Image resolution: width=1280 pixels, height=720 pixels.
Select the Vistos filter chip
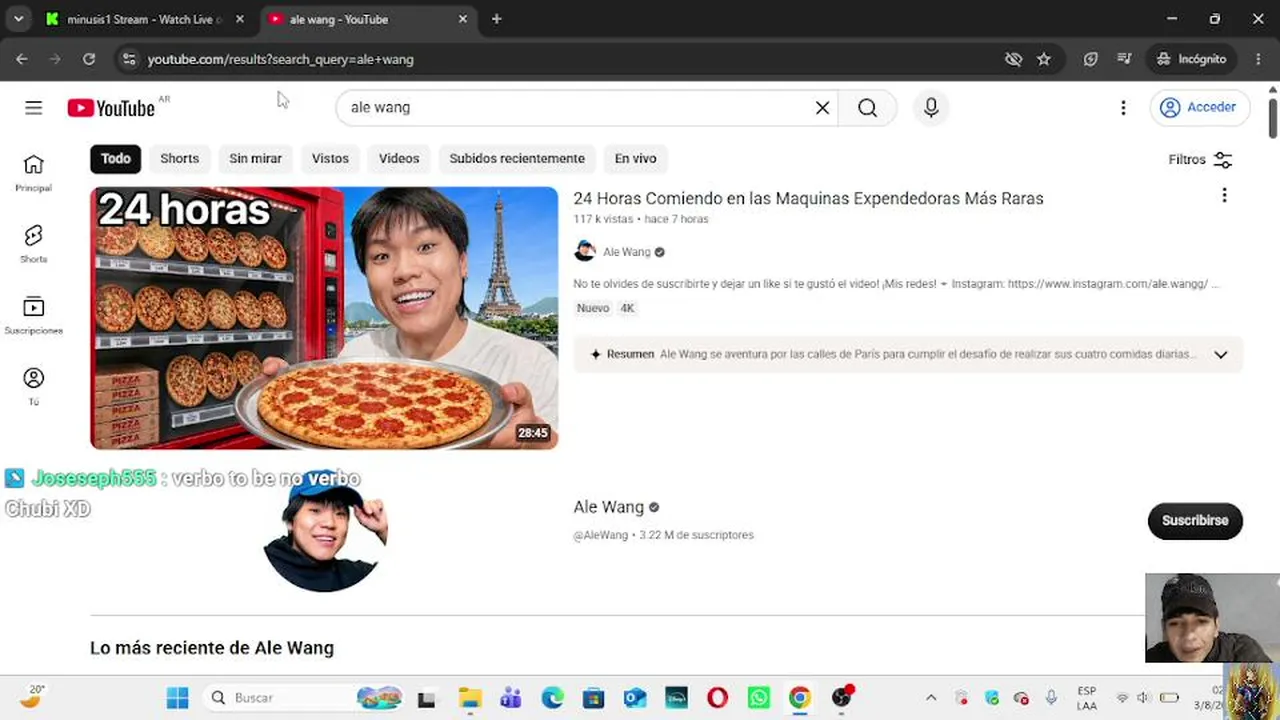330,158
